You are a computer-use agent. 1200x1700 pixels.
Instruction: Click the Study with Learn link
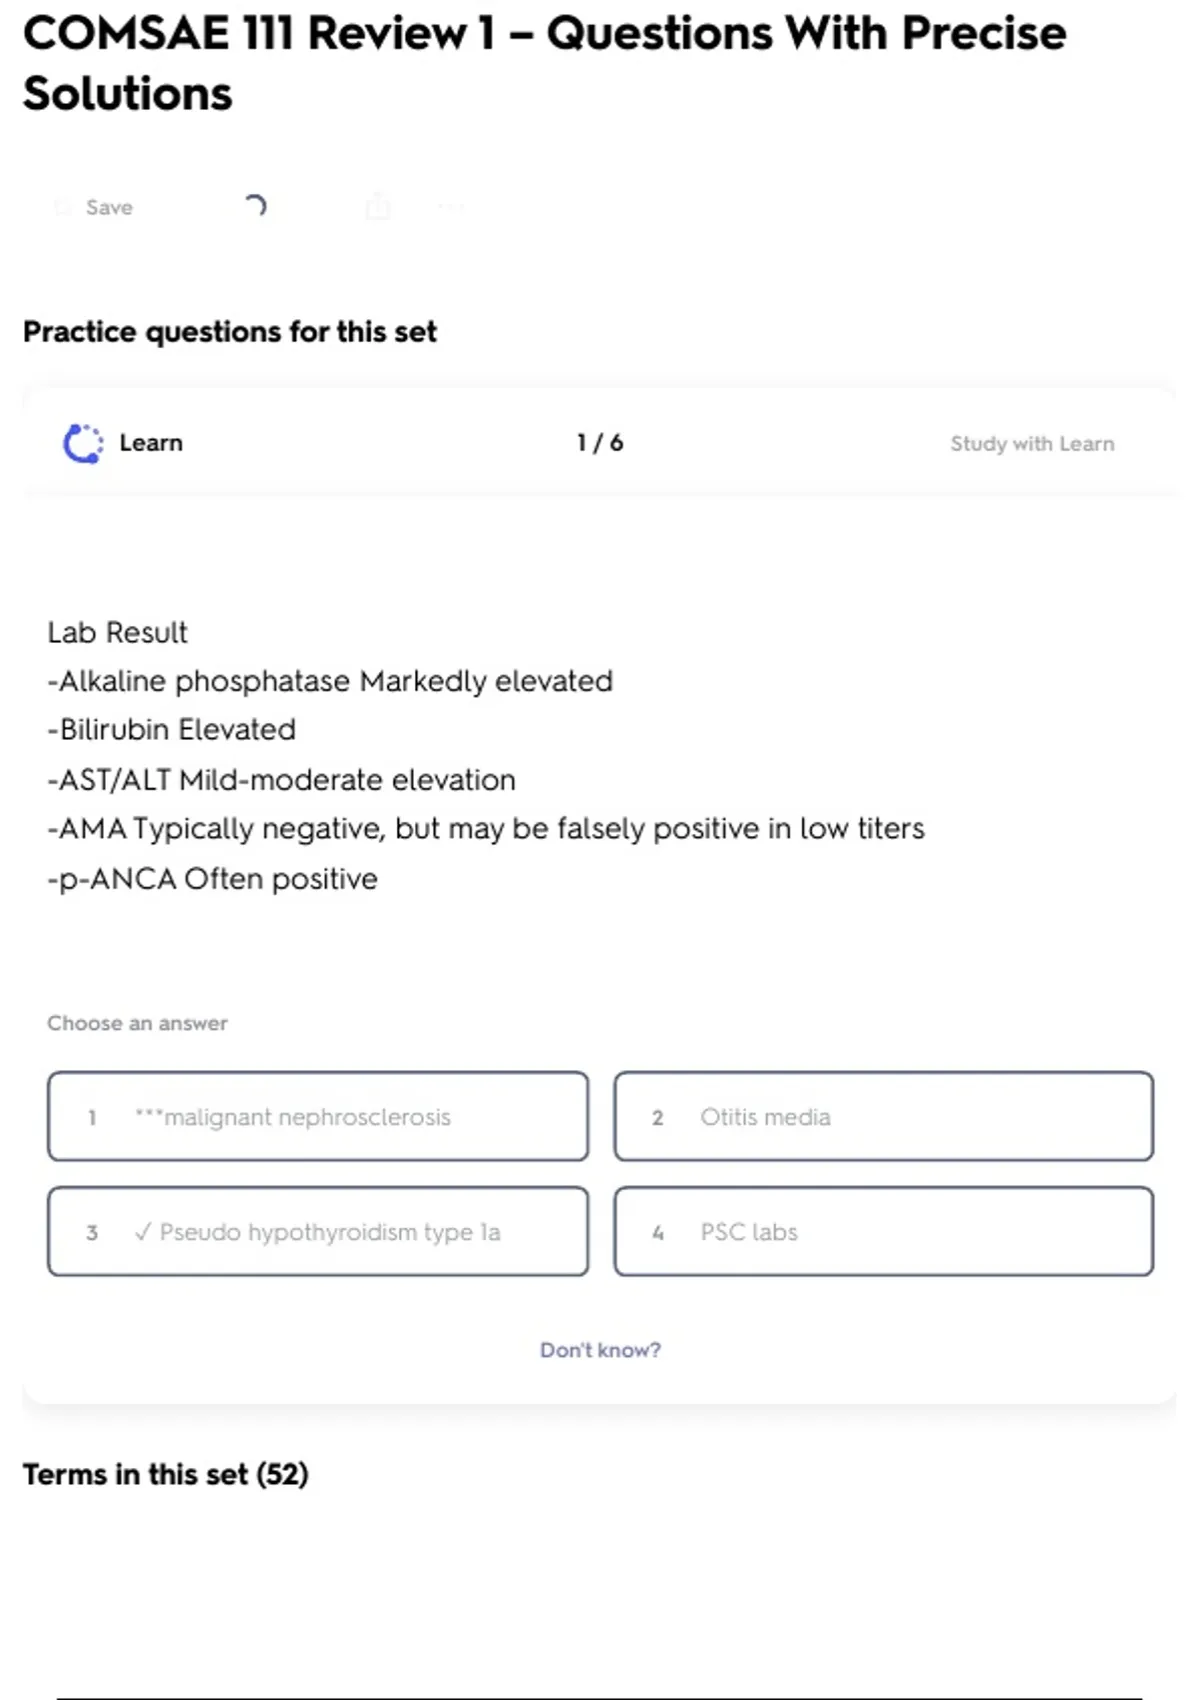(1032, 444)
